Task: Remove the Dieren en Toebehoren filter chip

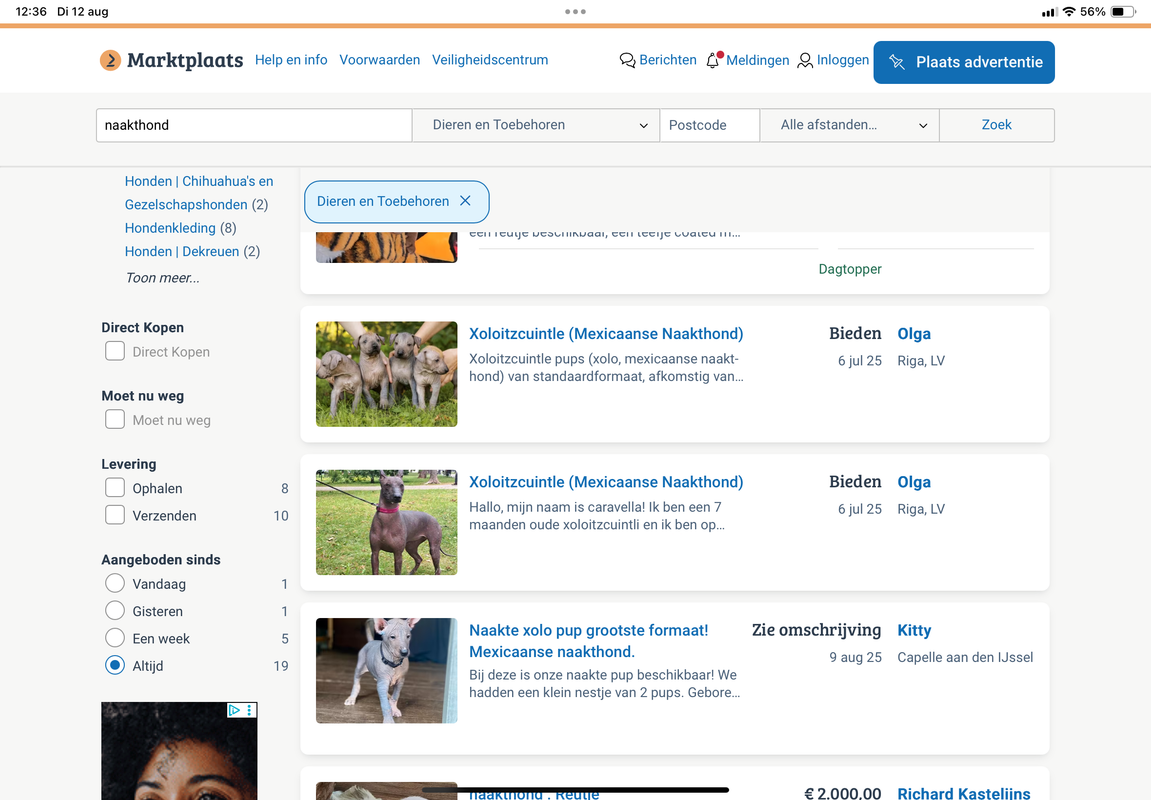Action: tap(465, 201)
